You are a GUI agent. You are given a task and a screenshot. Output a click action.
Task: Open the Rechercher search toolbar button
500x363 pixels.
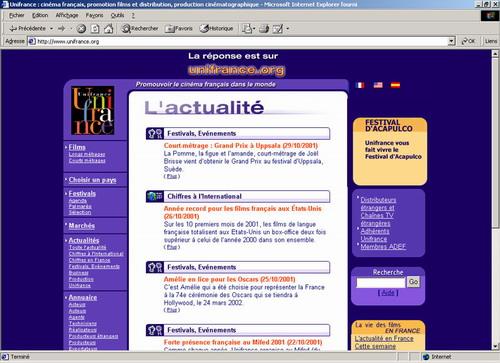[x=140, y=29]
